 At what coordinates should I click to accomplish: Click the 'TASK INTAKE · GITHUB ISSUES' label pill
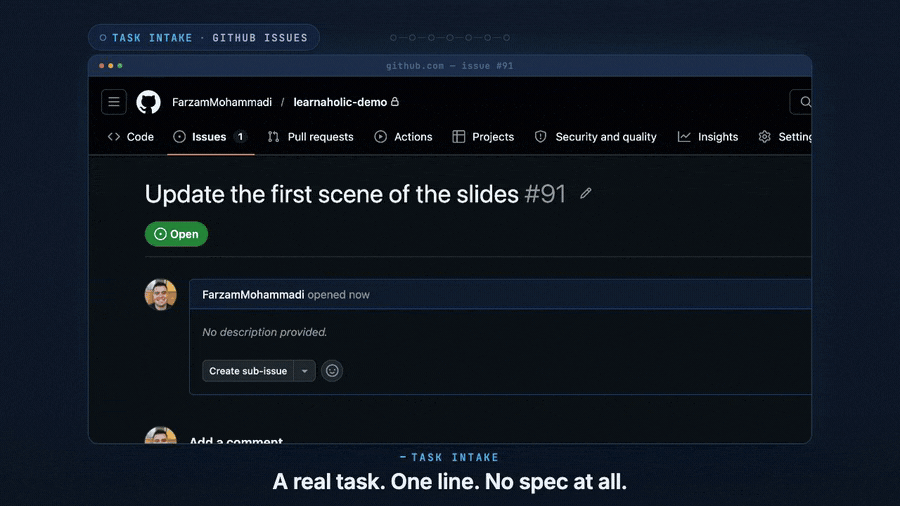204,37
